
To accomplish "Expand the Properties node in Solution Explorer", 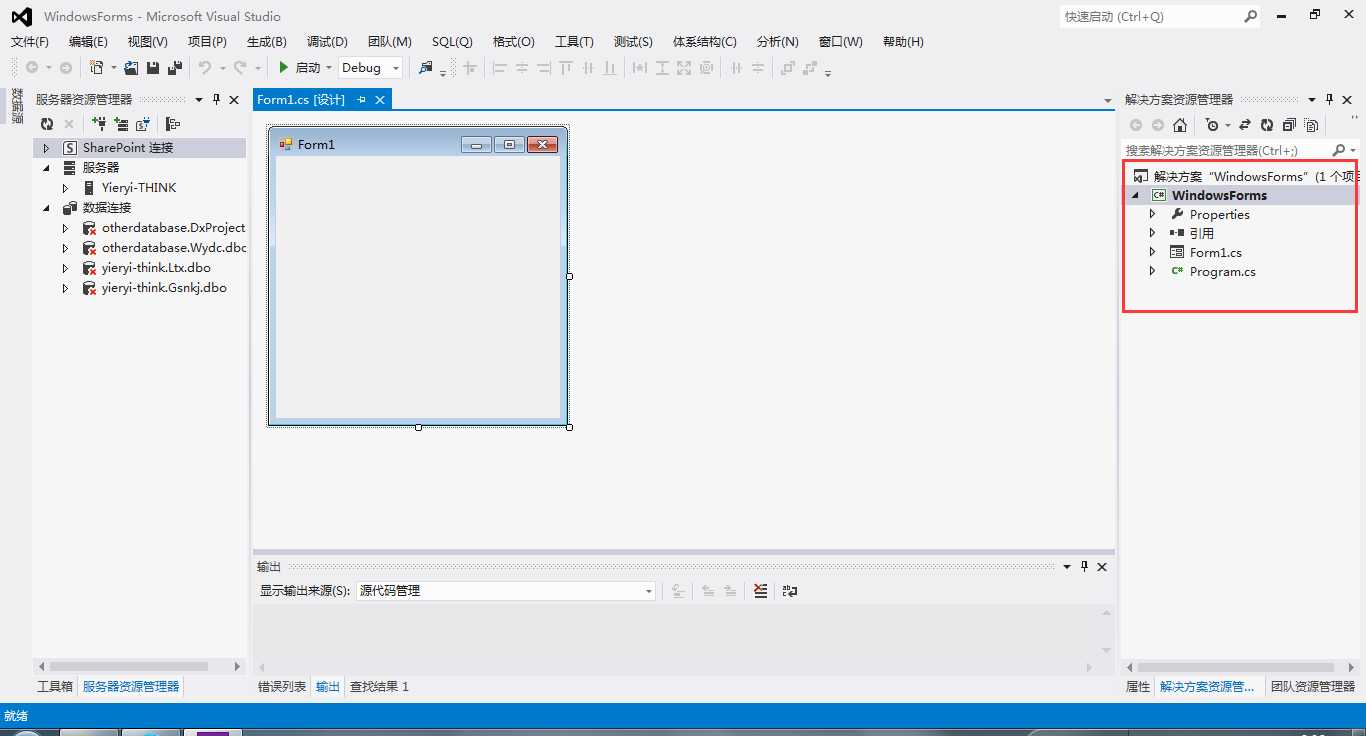I will tap(1152, 214).
